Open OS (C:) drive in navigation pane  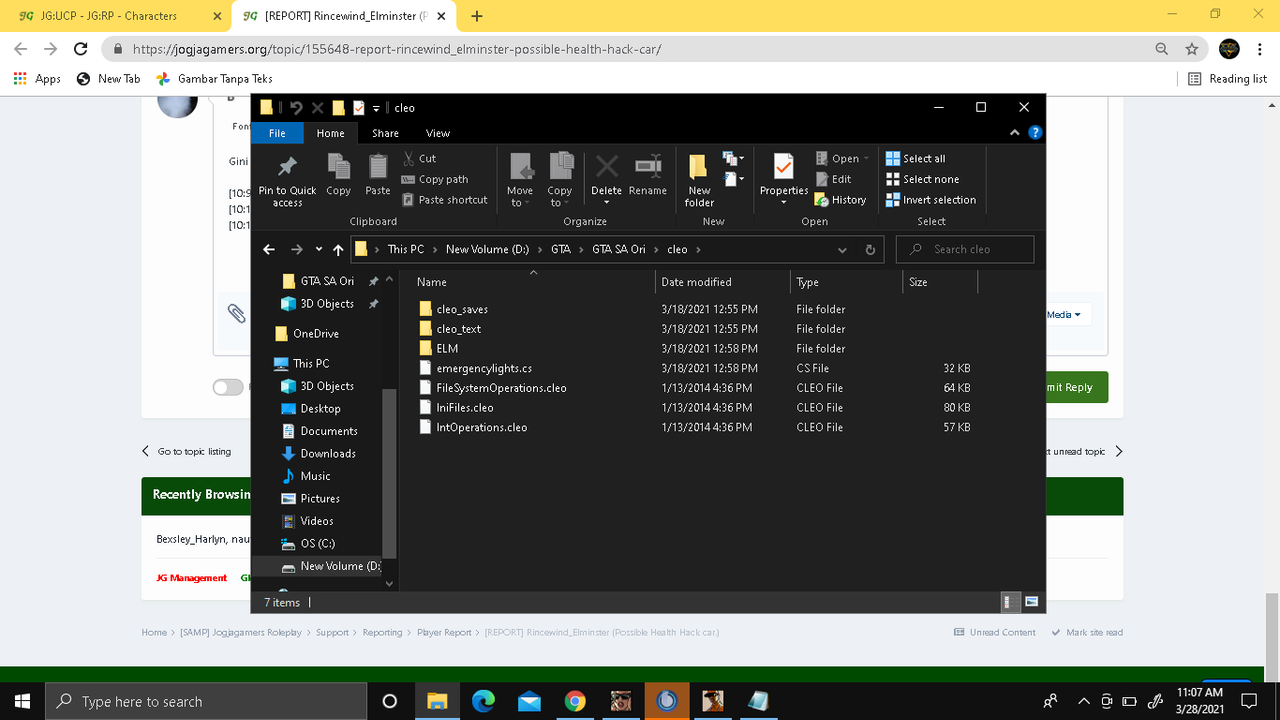[317, 543]
